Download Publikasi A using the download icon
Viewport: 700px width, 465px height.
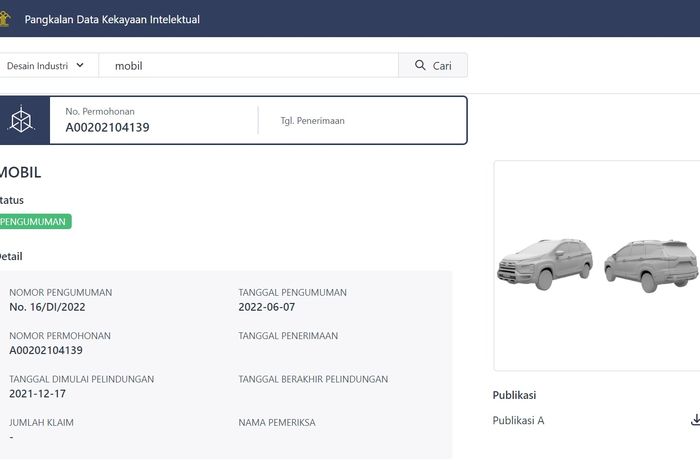tap(695, 420)
